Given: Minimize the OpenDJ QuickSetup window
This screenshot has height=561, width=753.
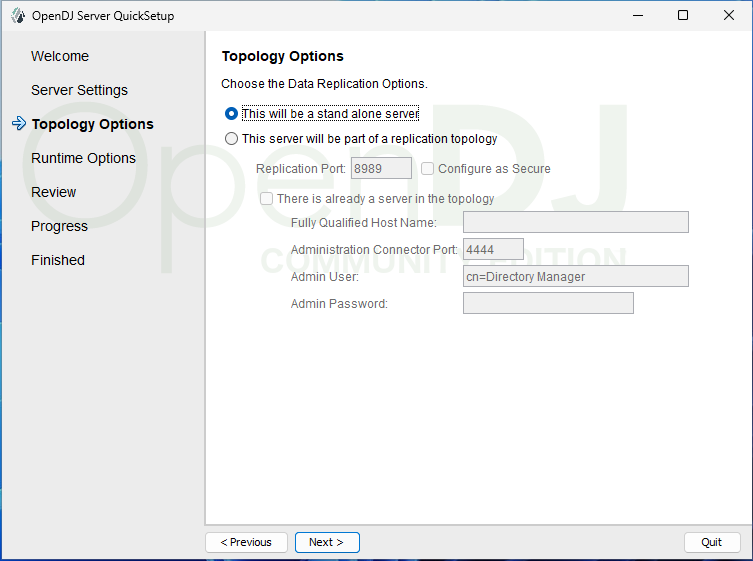Looking at the screenshot, I should (636, 15).
